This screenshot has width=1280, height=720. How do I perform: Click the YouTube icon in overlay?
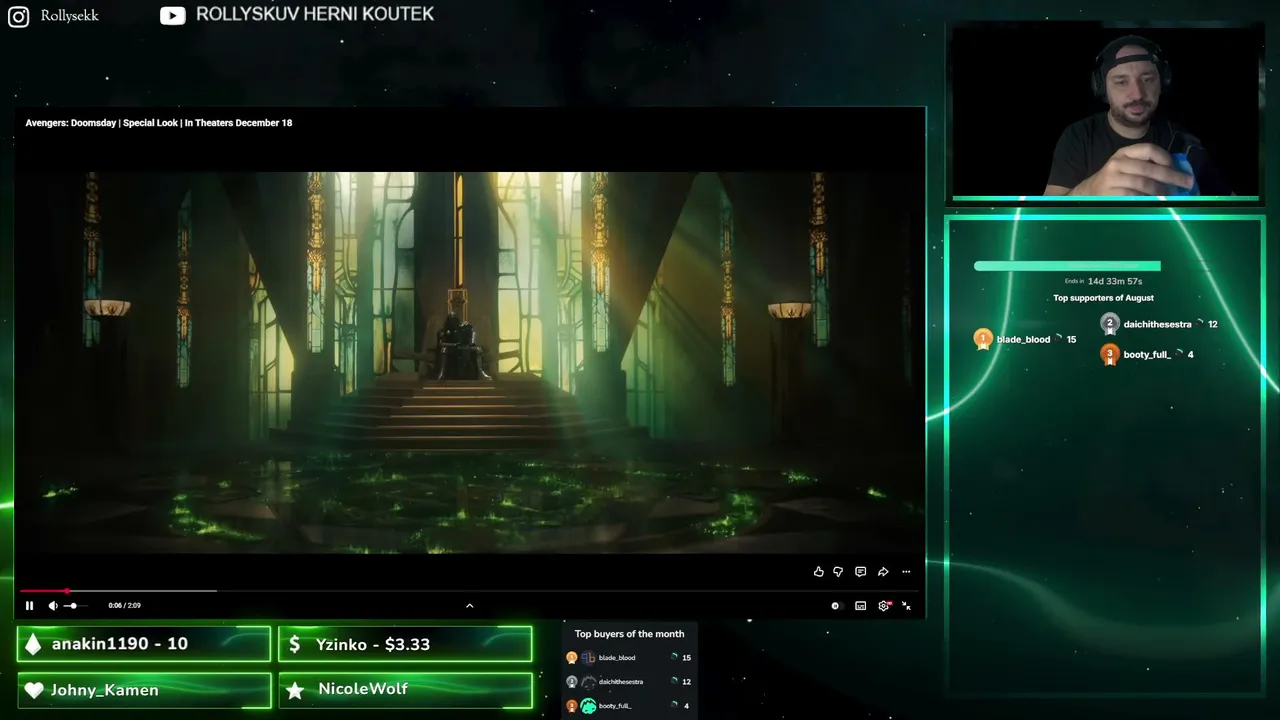173,15
